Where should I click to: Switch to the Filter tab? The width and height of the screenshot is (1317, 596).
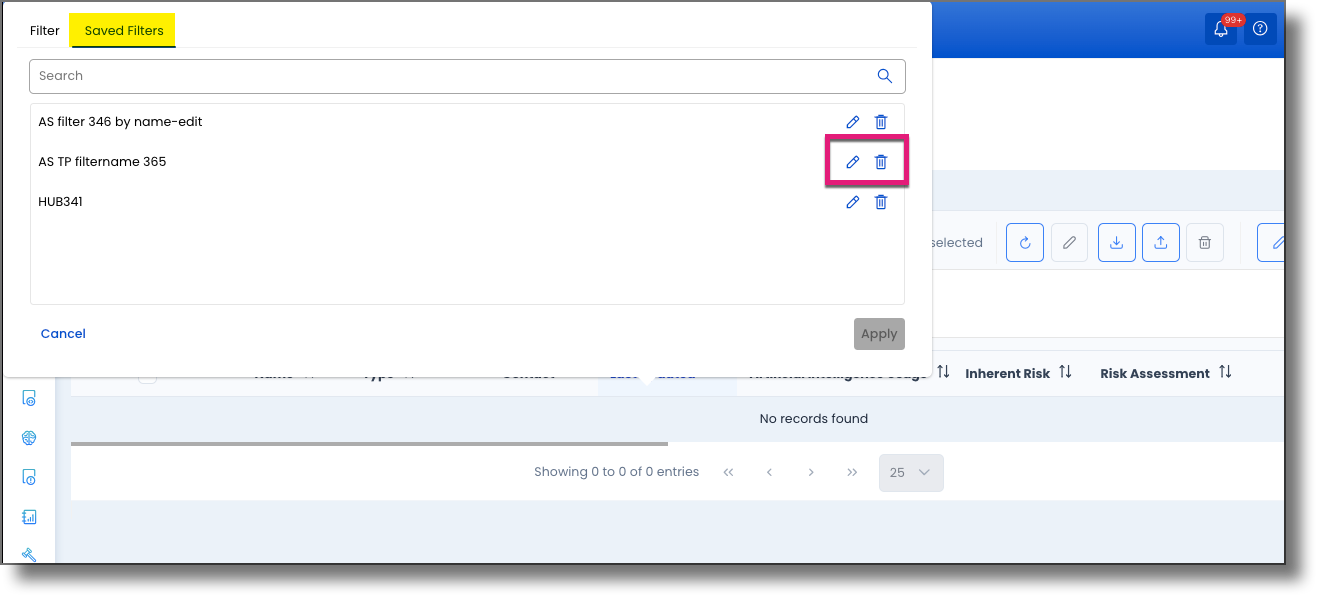point(44,30)
